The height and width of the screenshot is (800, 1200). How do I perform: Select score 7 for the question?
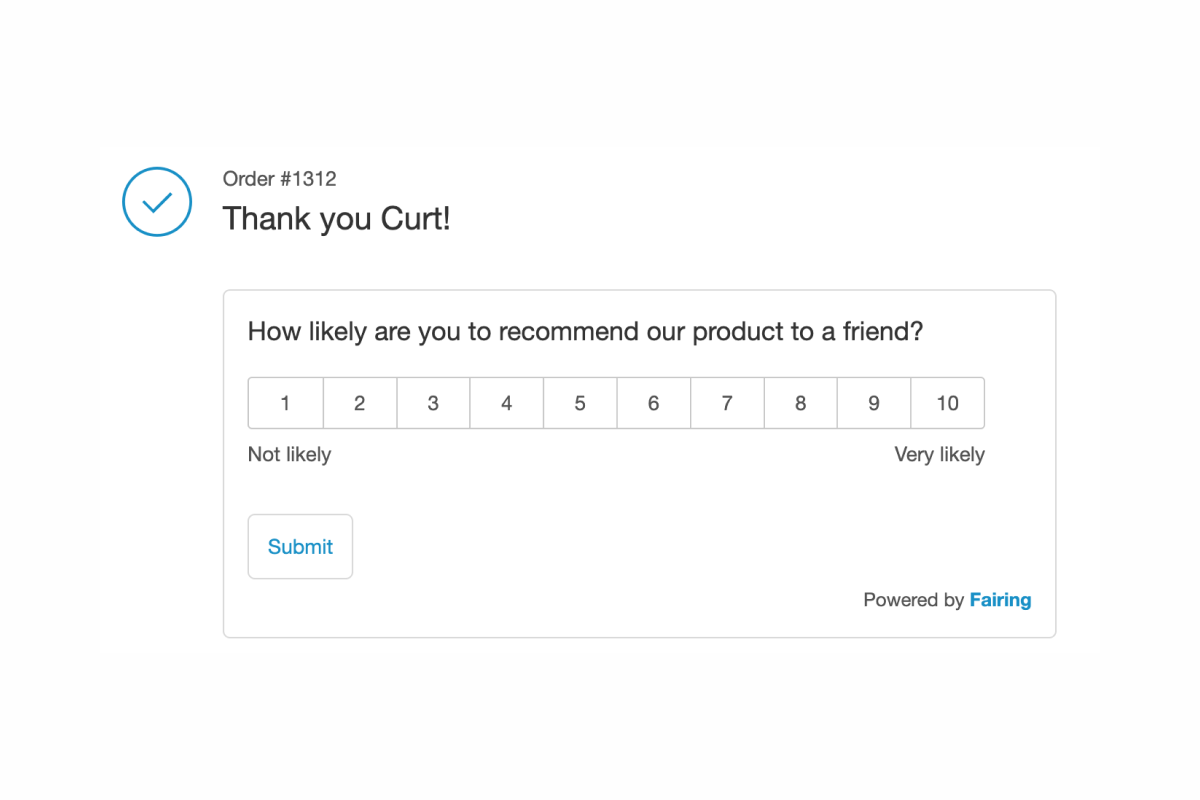pyautogui.click(x=727, y=403)
